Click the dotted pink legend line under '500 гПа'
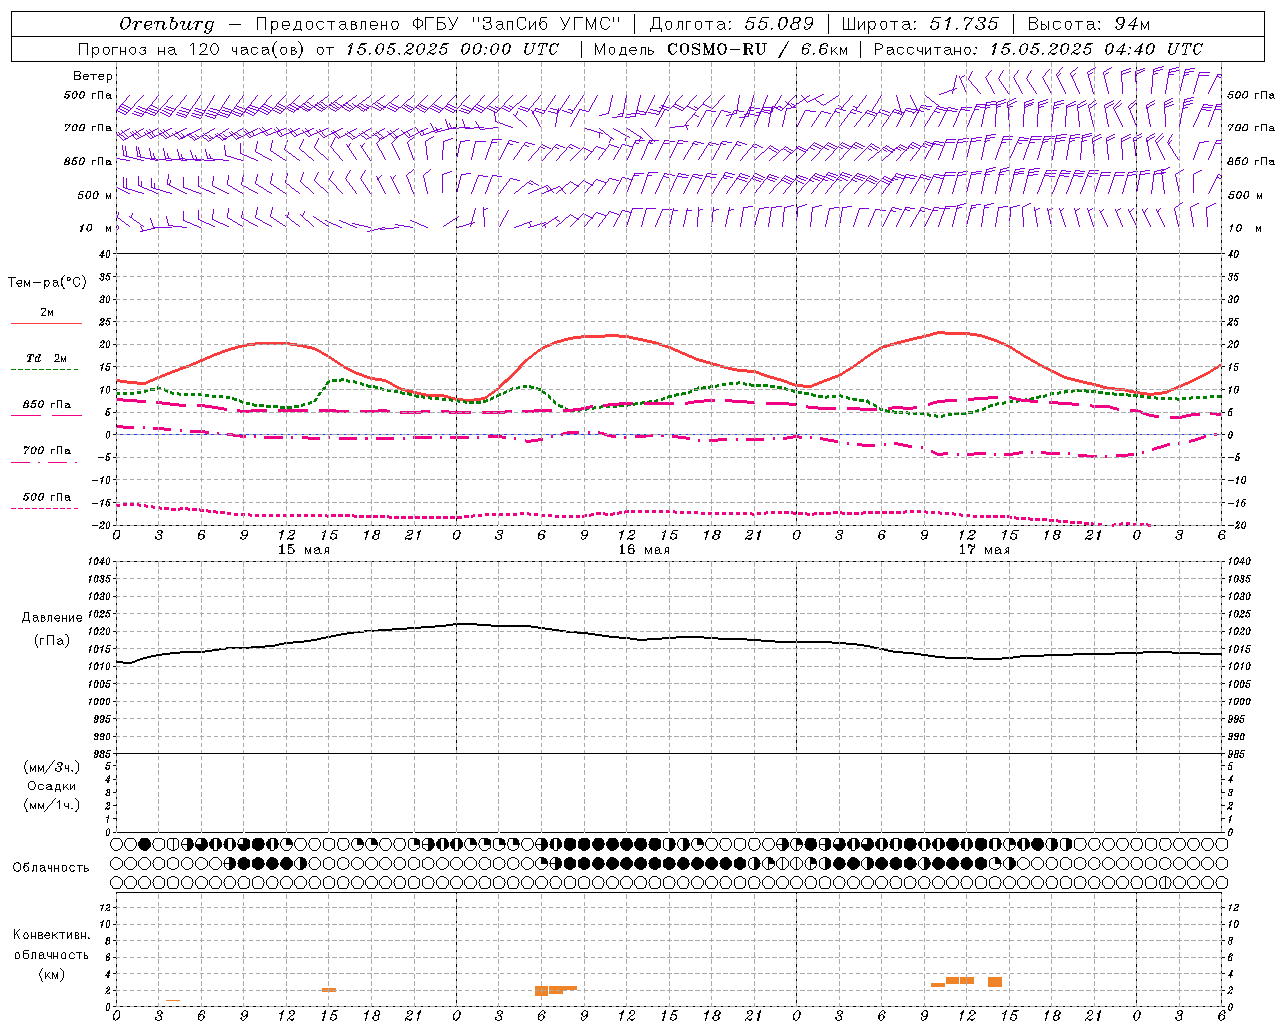This screenshot has width=1280, height=1024. click(44, 509)
